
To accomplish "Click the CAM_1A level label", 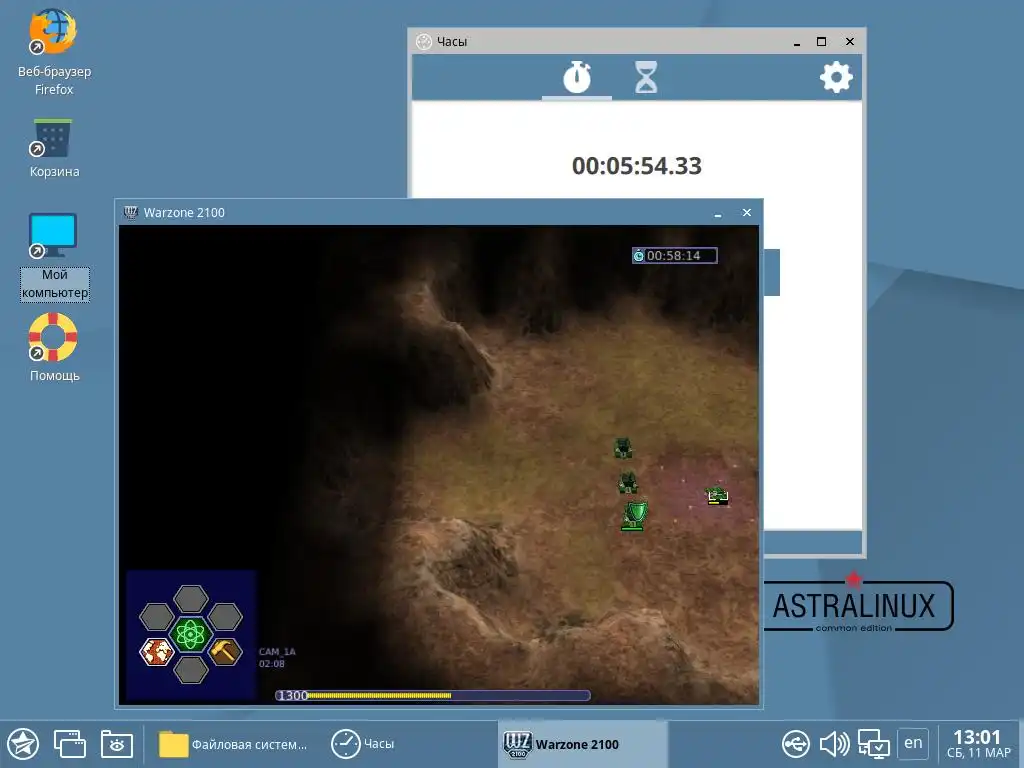I will [x=277, y=651].
